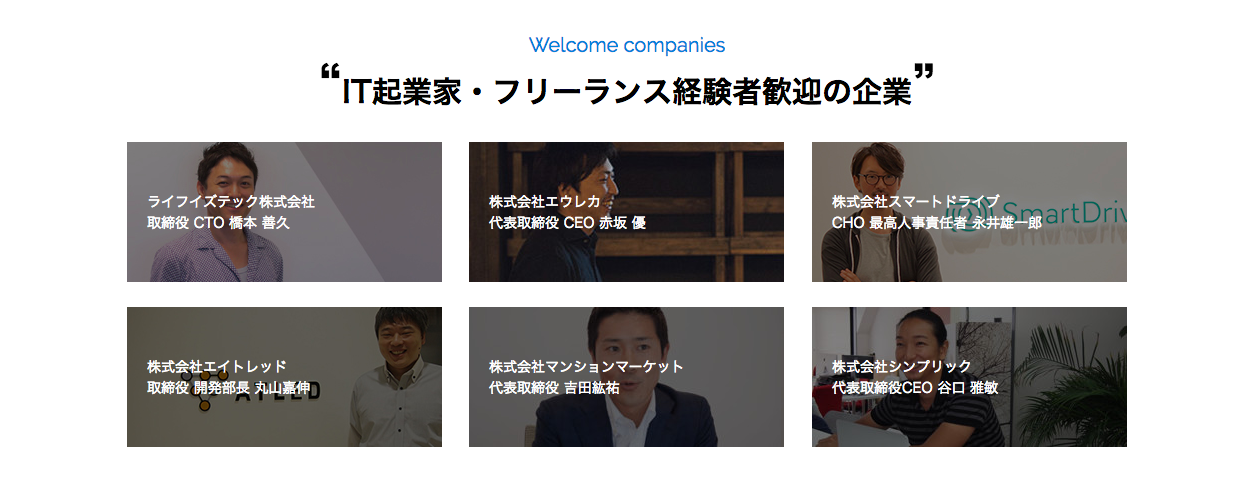Open the 株式会社エイトレッド company card
The height and width of the screenshot is (480, 1242).
[284, 377]
